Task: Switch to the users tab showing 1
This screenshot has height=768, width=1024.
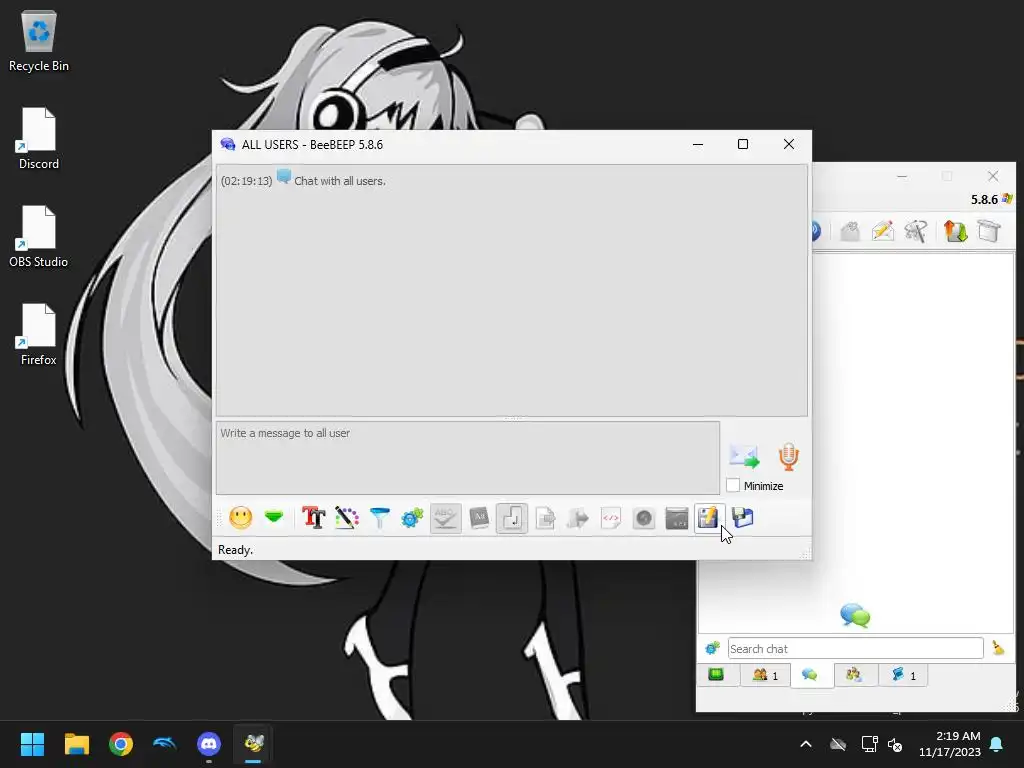Action: [765, 675]
